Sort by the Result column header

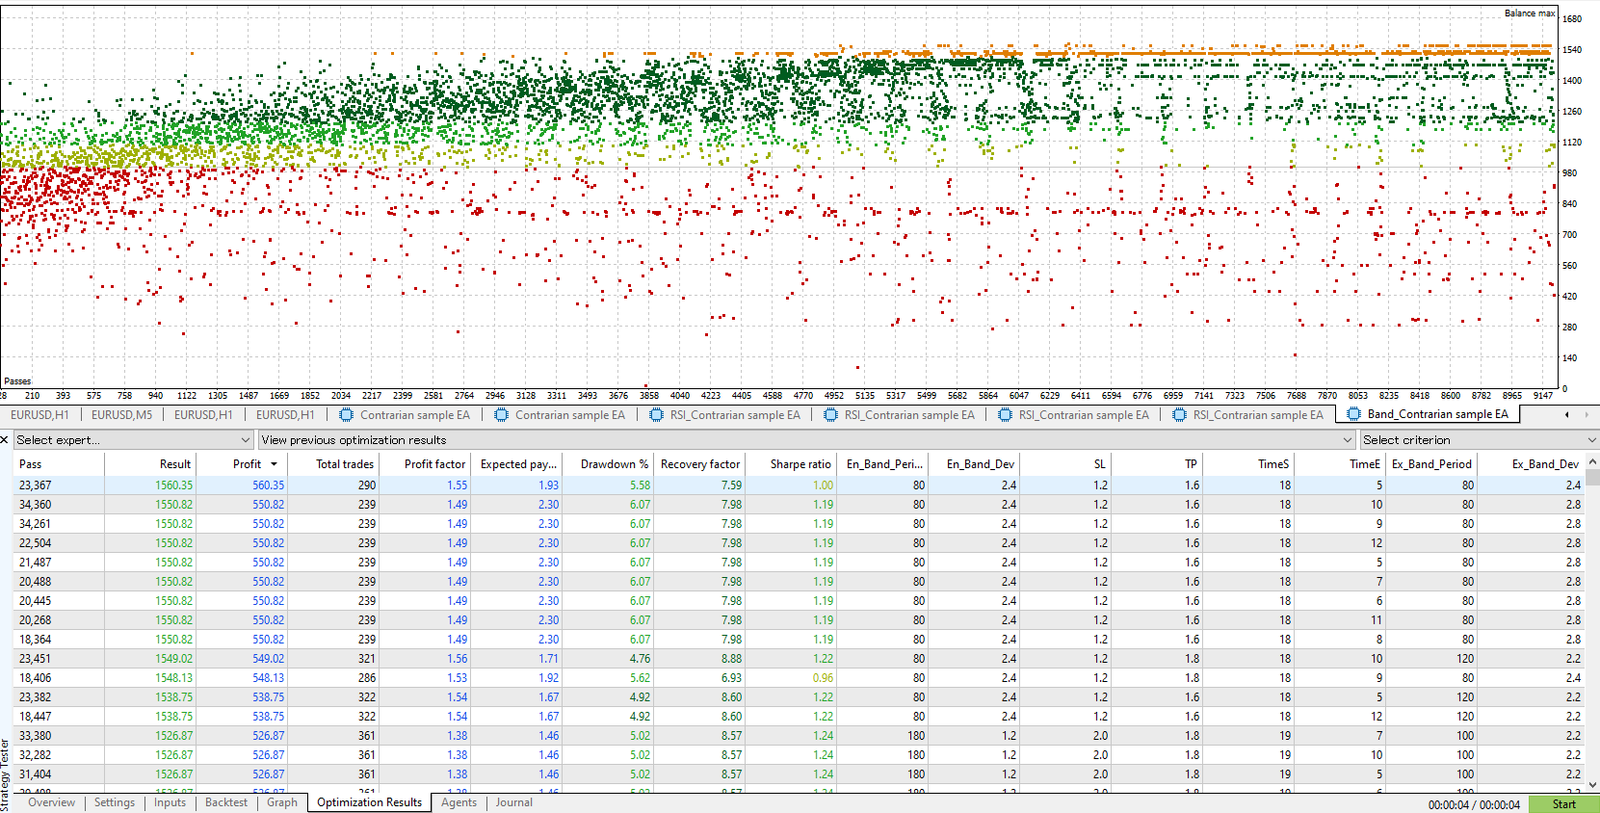click(150, 464)
